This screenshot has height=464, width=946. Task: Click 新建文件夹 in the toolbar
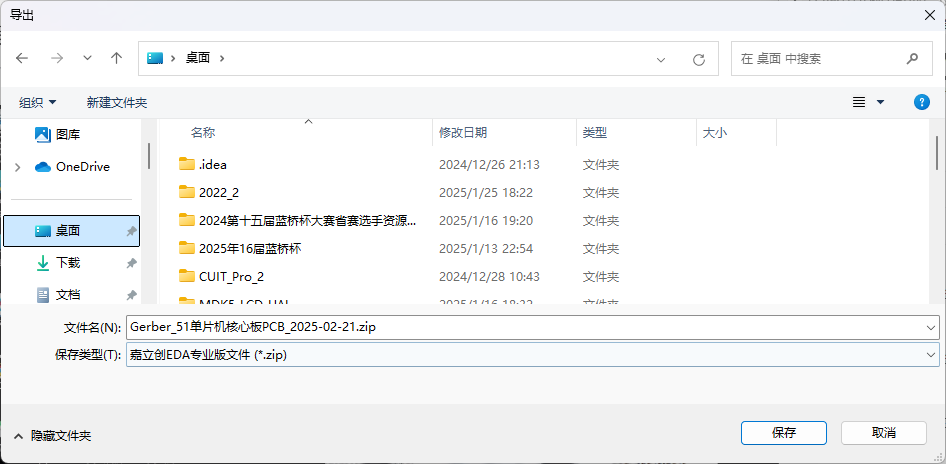pyautogui.click(x=116, y=102)
